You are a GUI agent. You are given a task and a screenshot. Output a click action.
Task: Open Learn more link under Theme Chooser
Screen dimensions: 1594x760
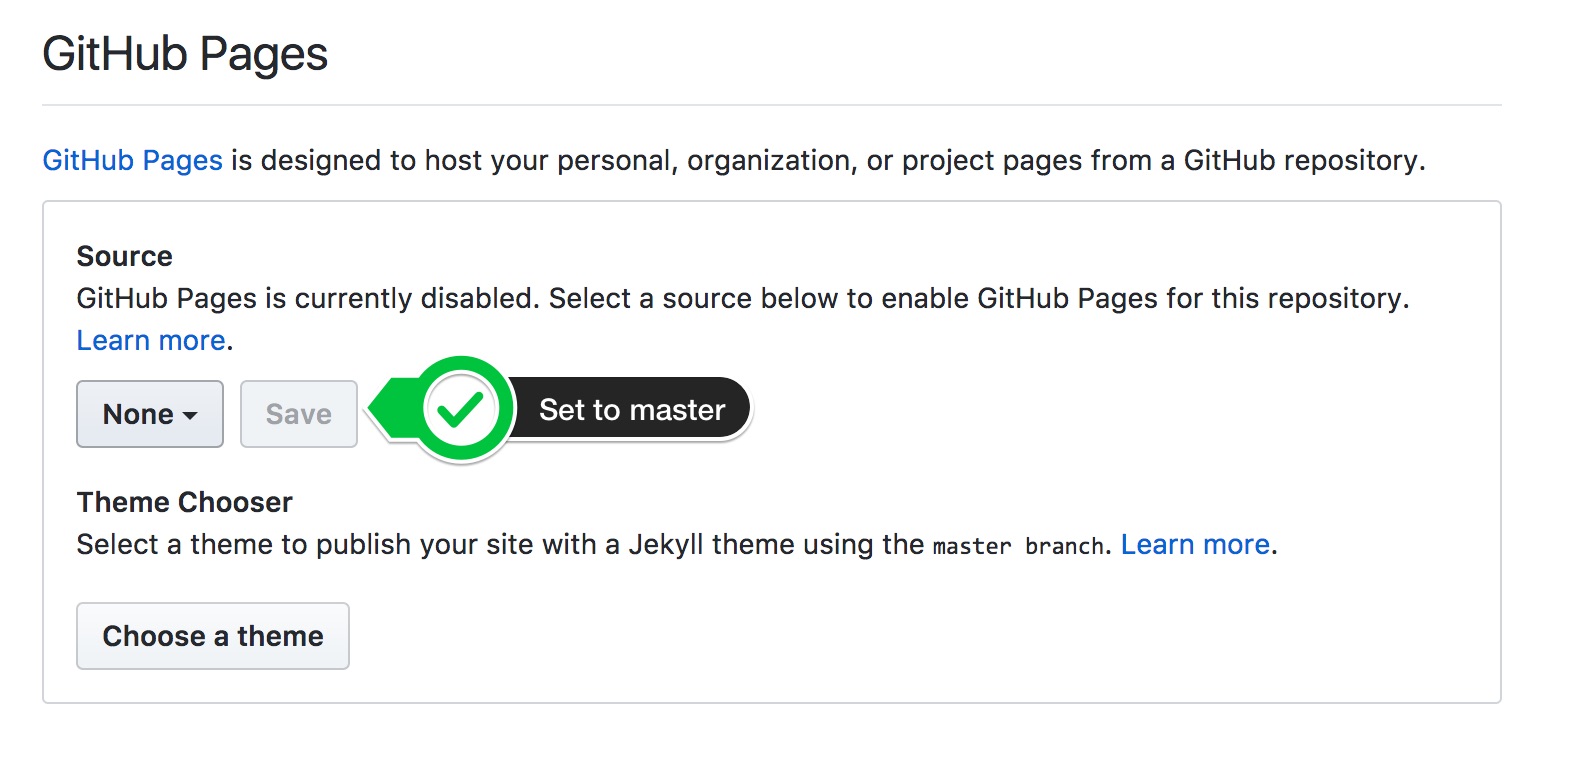point(1195,544)
